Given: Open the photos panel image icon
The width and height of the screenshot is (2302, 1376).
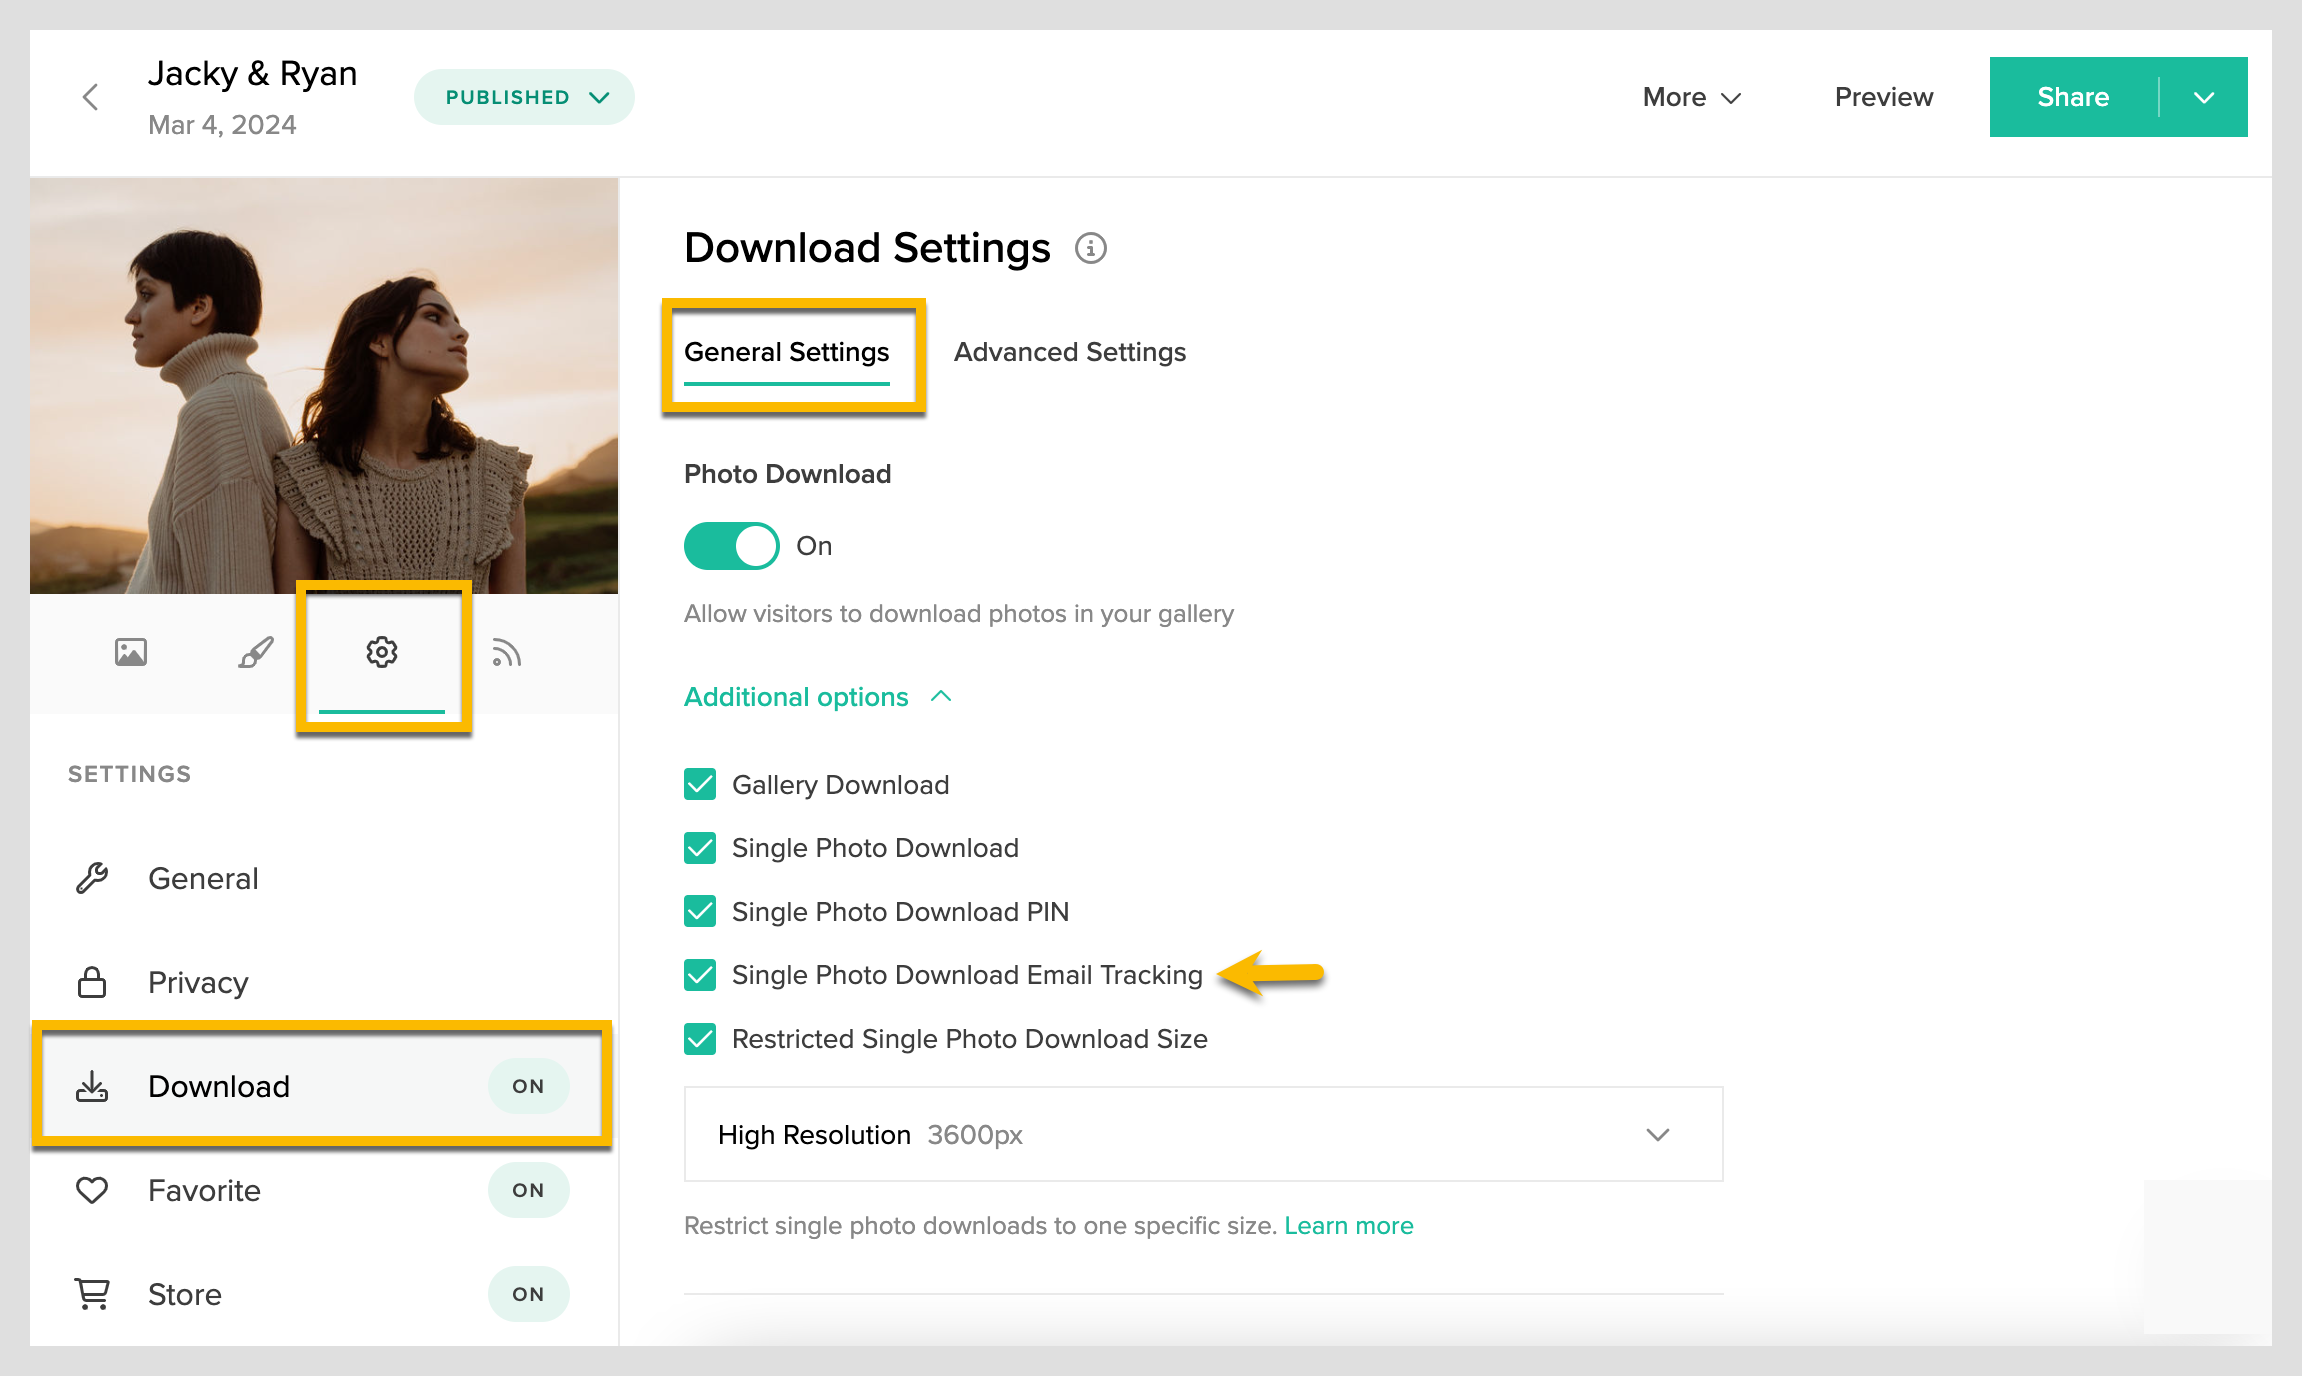Looking at the screenshot, I should [131, 653].
